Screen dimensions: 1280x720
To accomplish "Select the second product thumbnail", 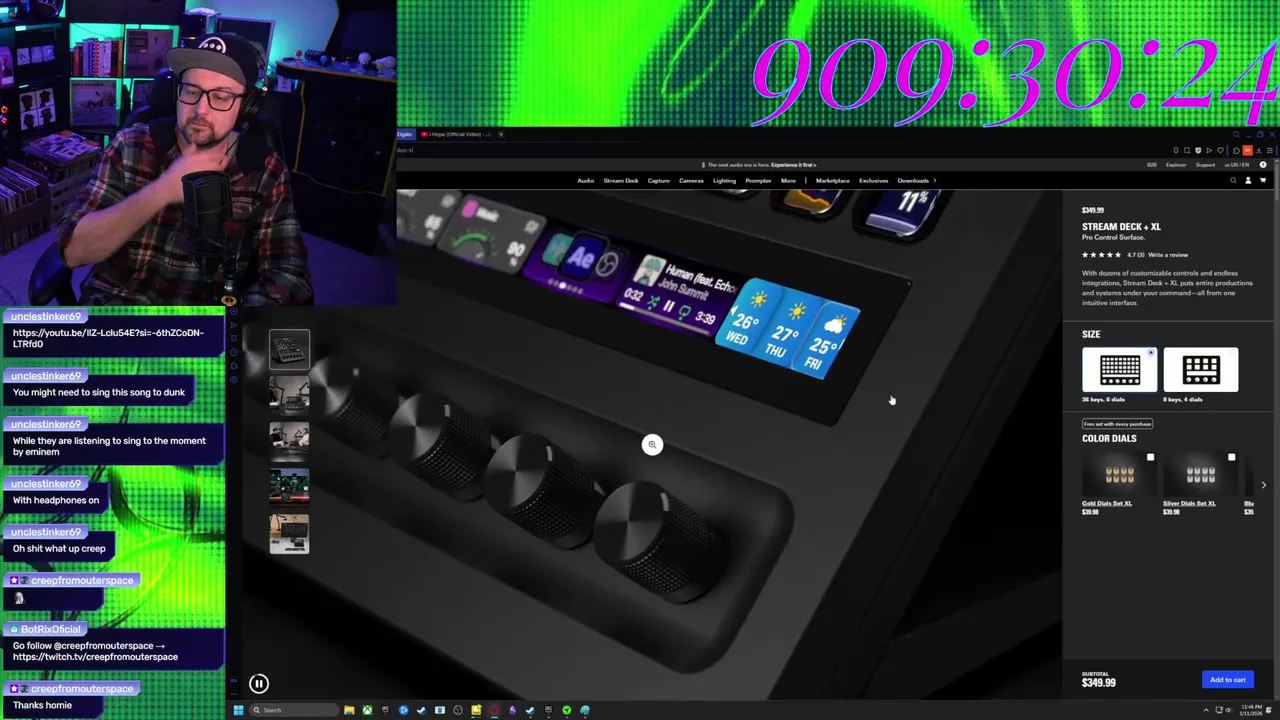I will tap(289, 394).
